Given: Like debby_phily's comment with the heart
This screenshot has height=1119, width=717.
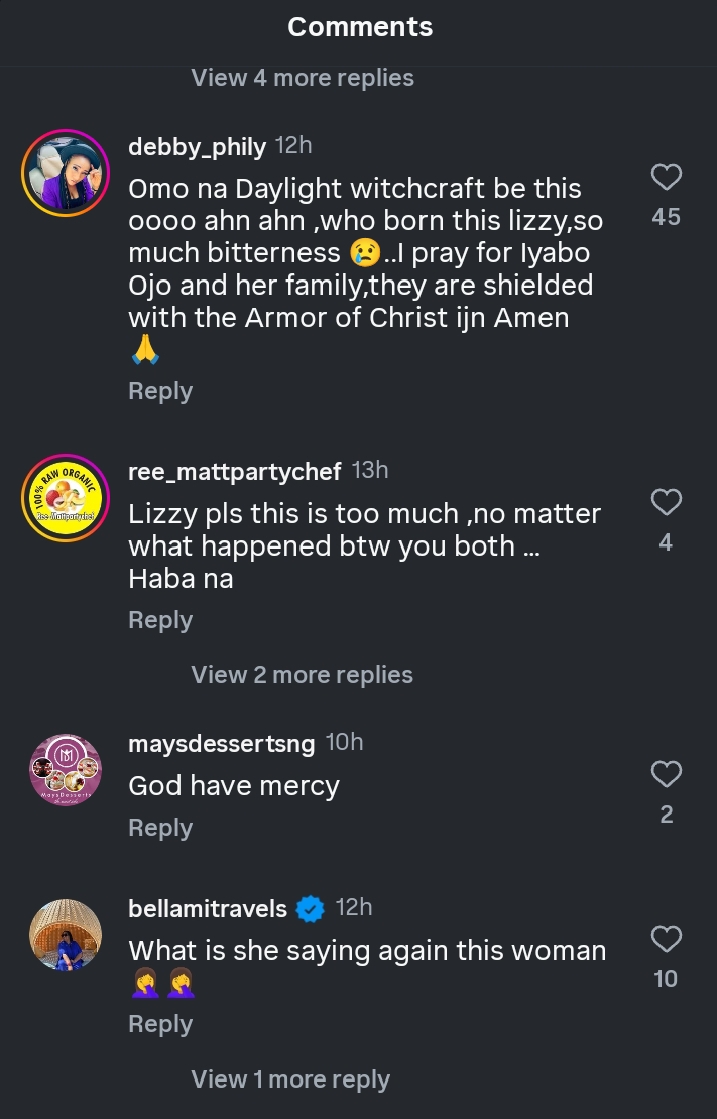Looking at the screenshot, I should [x=666, y=178].
